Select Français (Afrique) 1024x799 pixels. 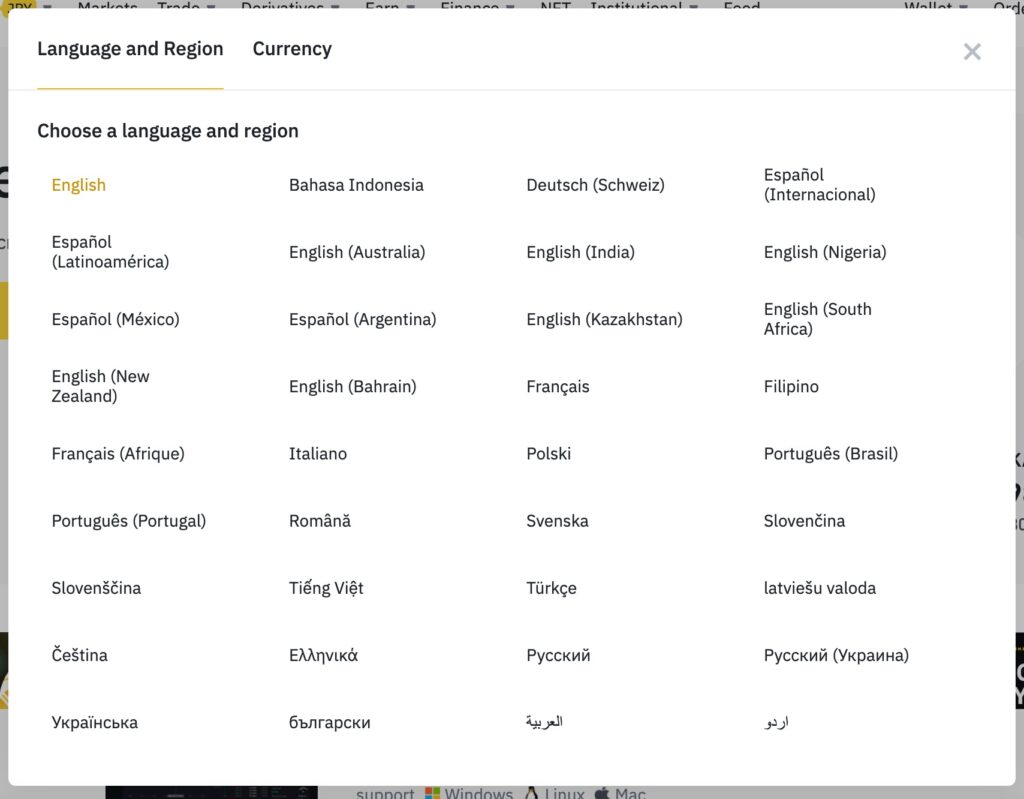click(118, 454)
